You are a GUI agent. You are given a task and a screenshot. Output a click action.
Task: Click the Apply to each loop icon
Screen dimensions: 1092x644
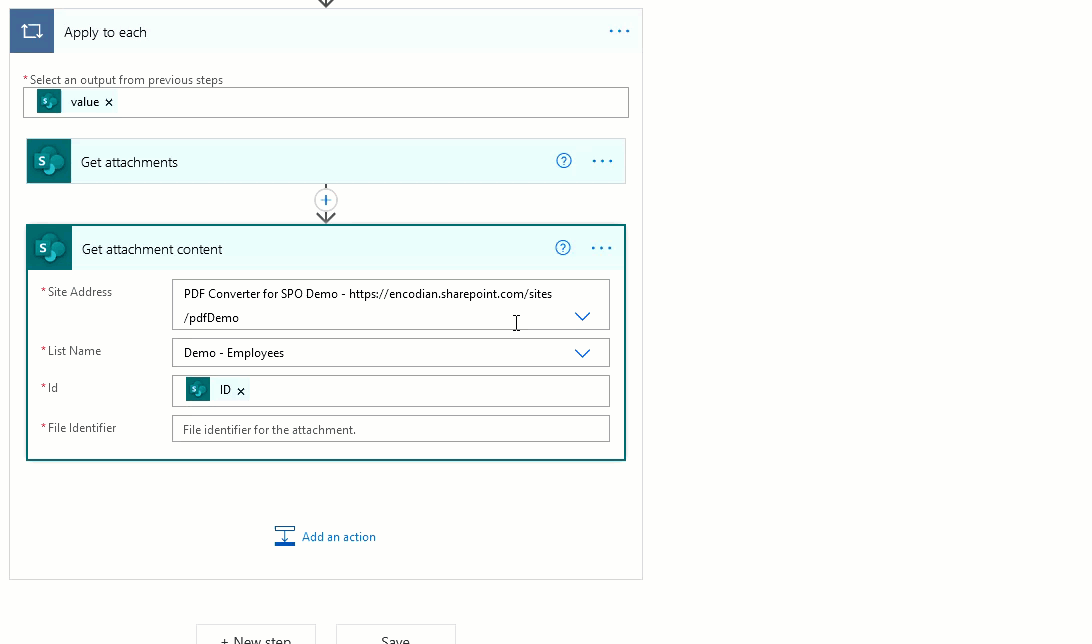pos(32,31)
